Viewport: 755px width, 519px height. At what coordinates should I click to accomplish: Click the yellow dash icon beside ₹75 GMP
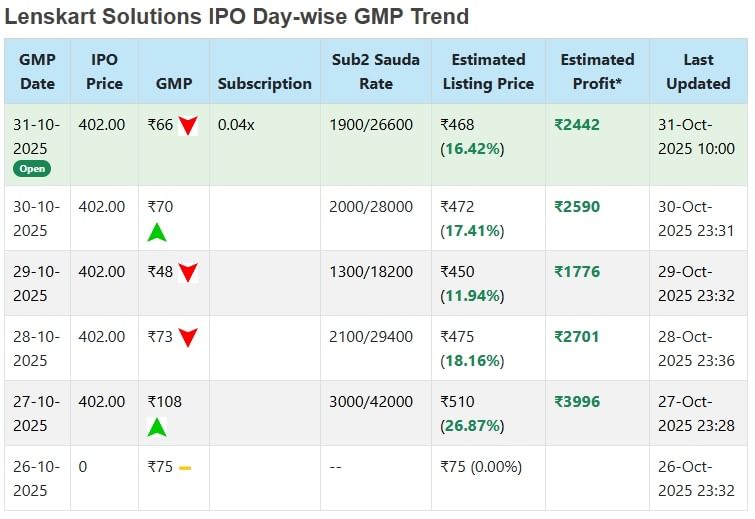pyautogui.click(x=185, y=468)
